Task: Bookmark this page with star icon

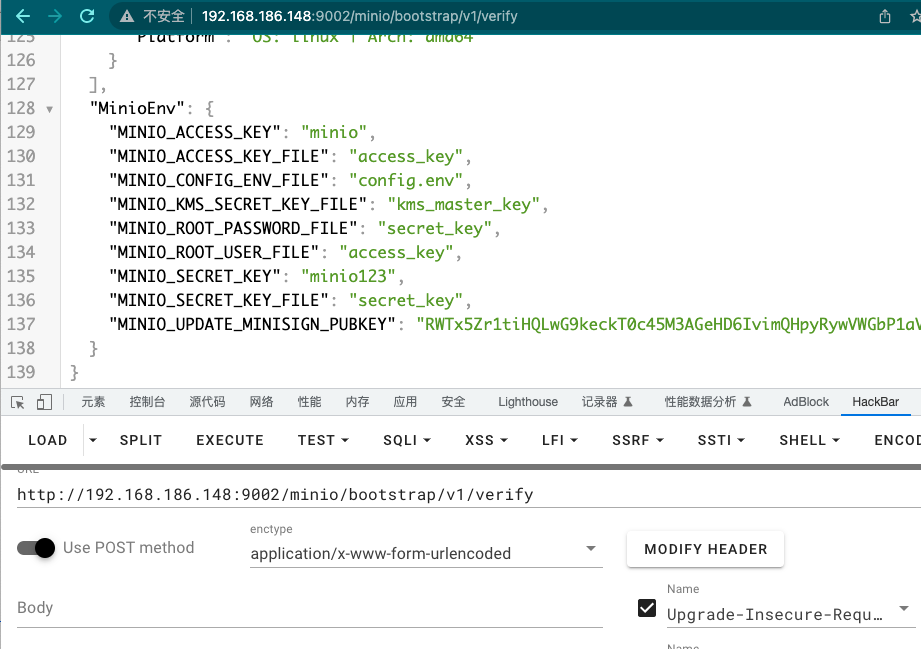Action: point(915,16)
